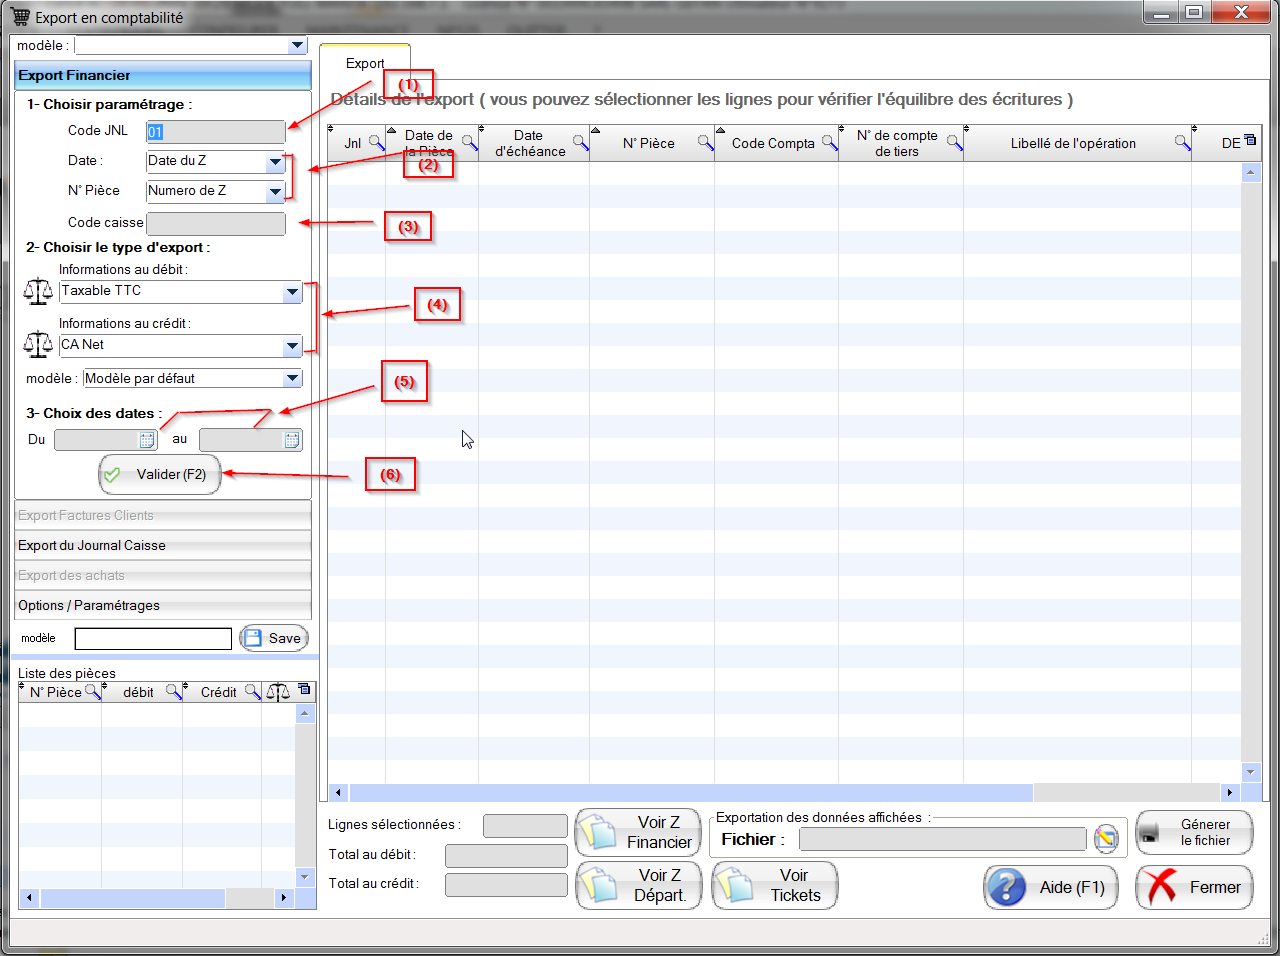The width and height of the screenshot is (1280, 956).
Task: Switch to the Export tab
Action: tap(365, 63)
